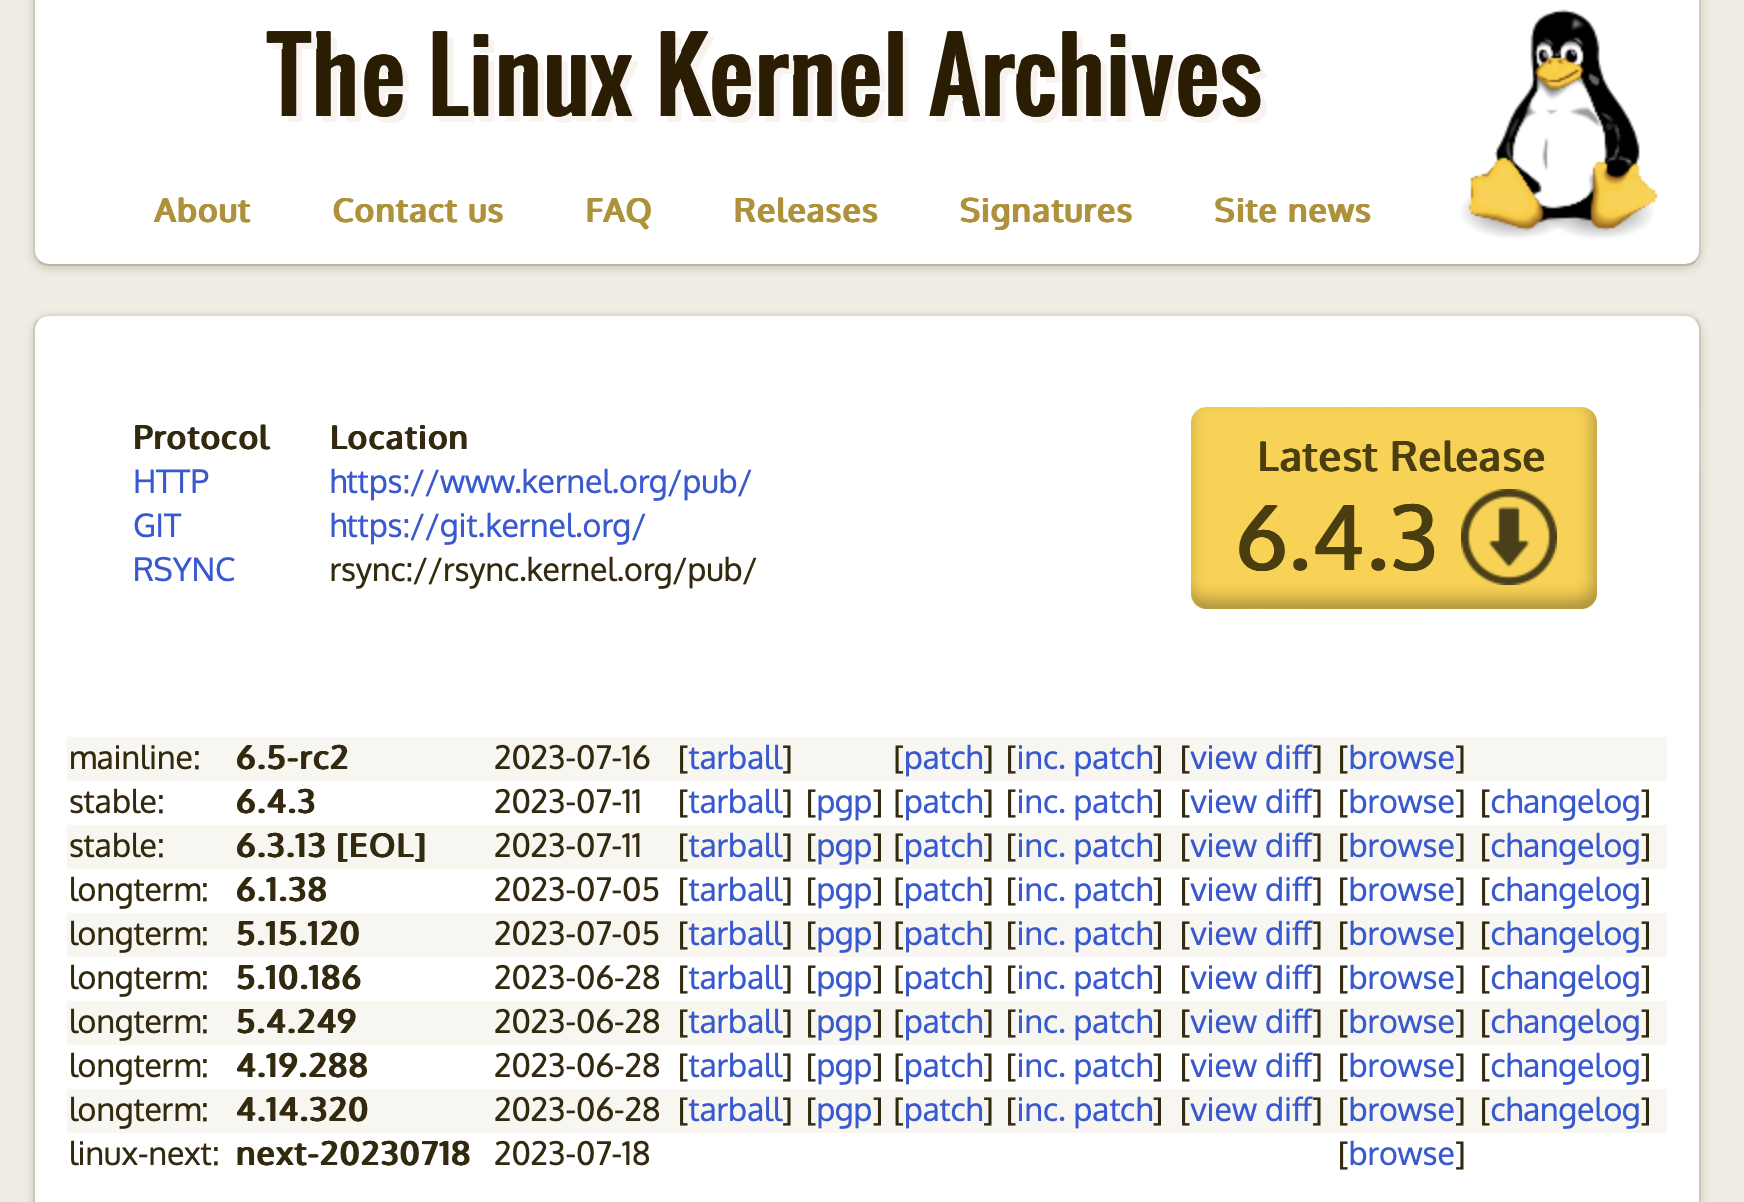
Task: Click the Tux penguin logo
Action: click(1561, 122)
